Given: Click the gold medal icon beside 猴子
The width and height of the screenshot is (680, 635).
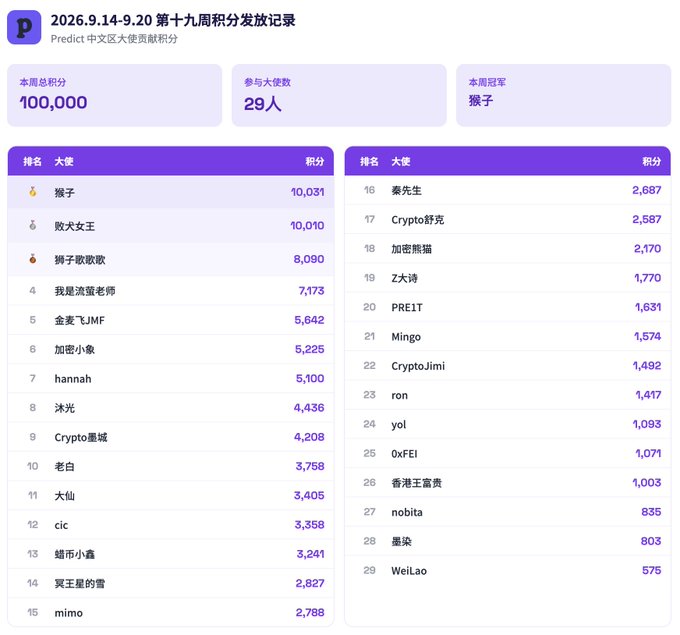Looking at the screenshot, I should [x=33, y=192].
